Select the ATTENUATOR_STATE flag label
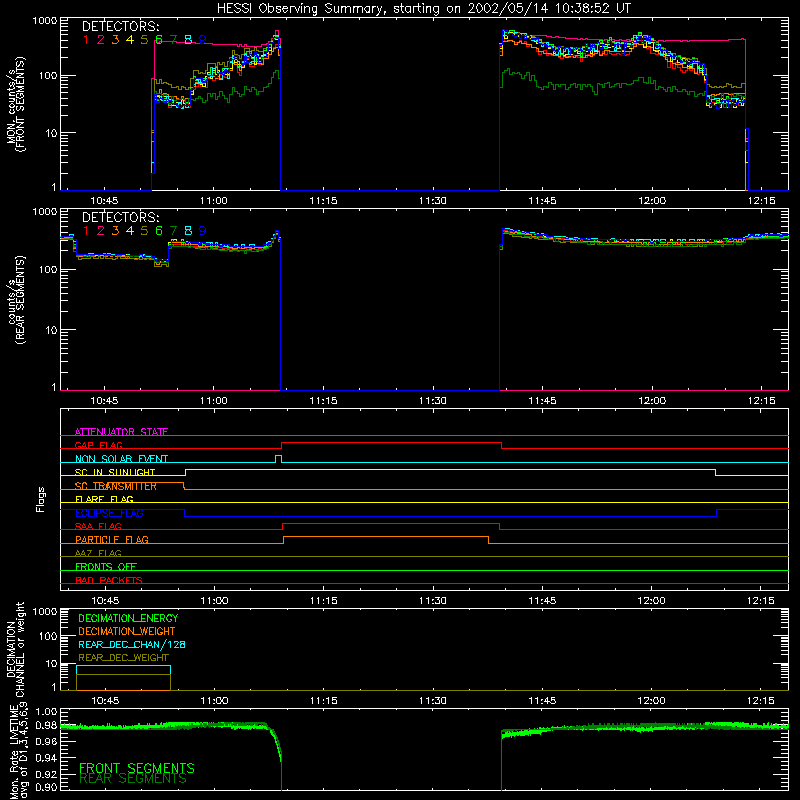Image resolution: width=800 pixels, height=800 pixels. point(121,432)
